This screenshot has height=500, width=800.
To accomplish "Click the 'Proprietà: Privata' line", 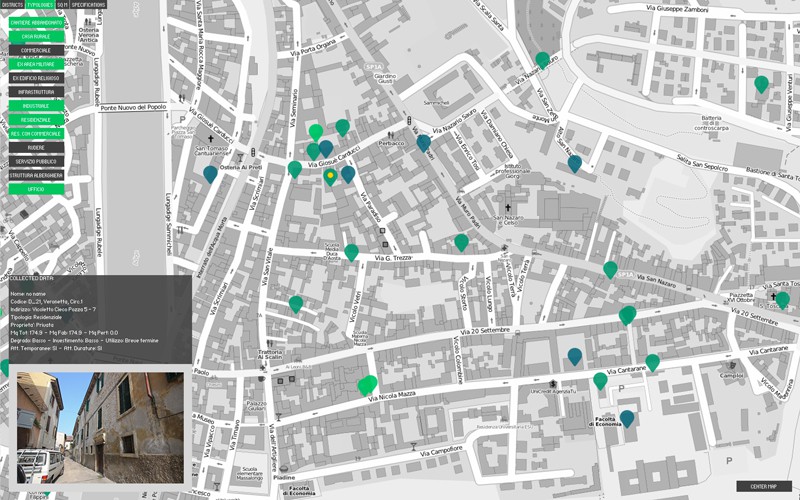I will (x=32, y=325).
